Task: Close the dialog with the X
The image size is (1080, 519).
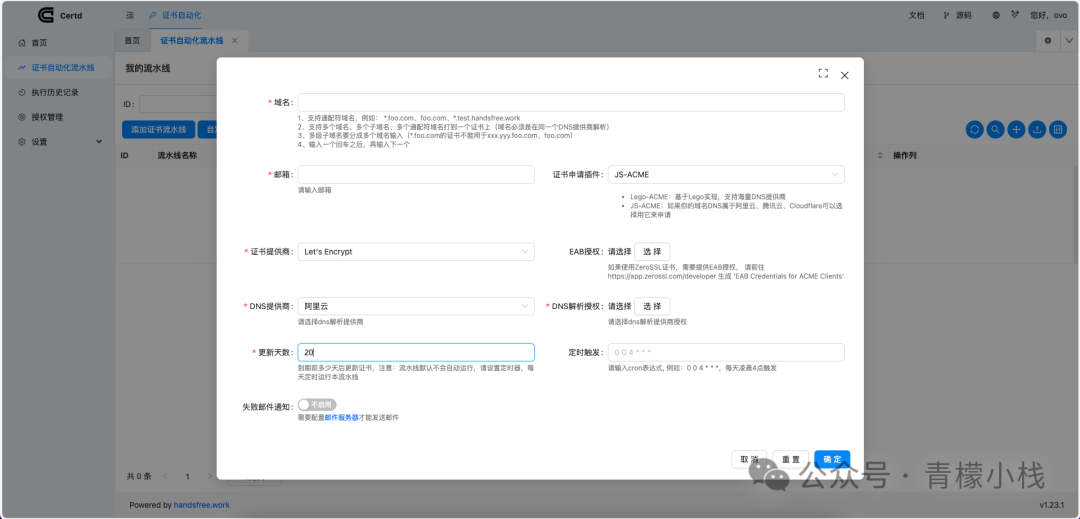Action: pyautogui.click(x=844, y=75)
